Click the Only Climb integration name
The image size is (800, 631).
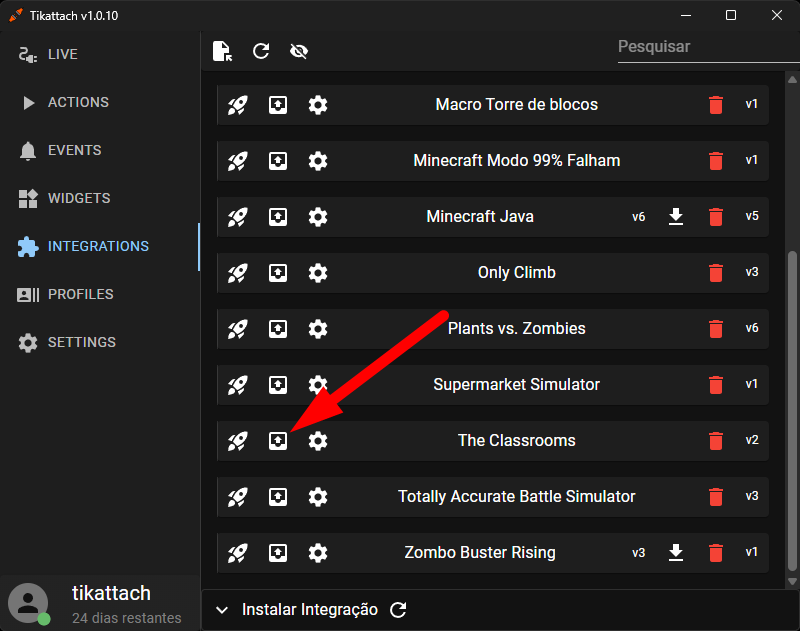(x=516, y=273)
